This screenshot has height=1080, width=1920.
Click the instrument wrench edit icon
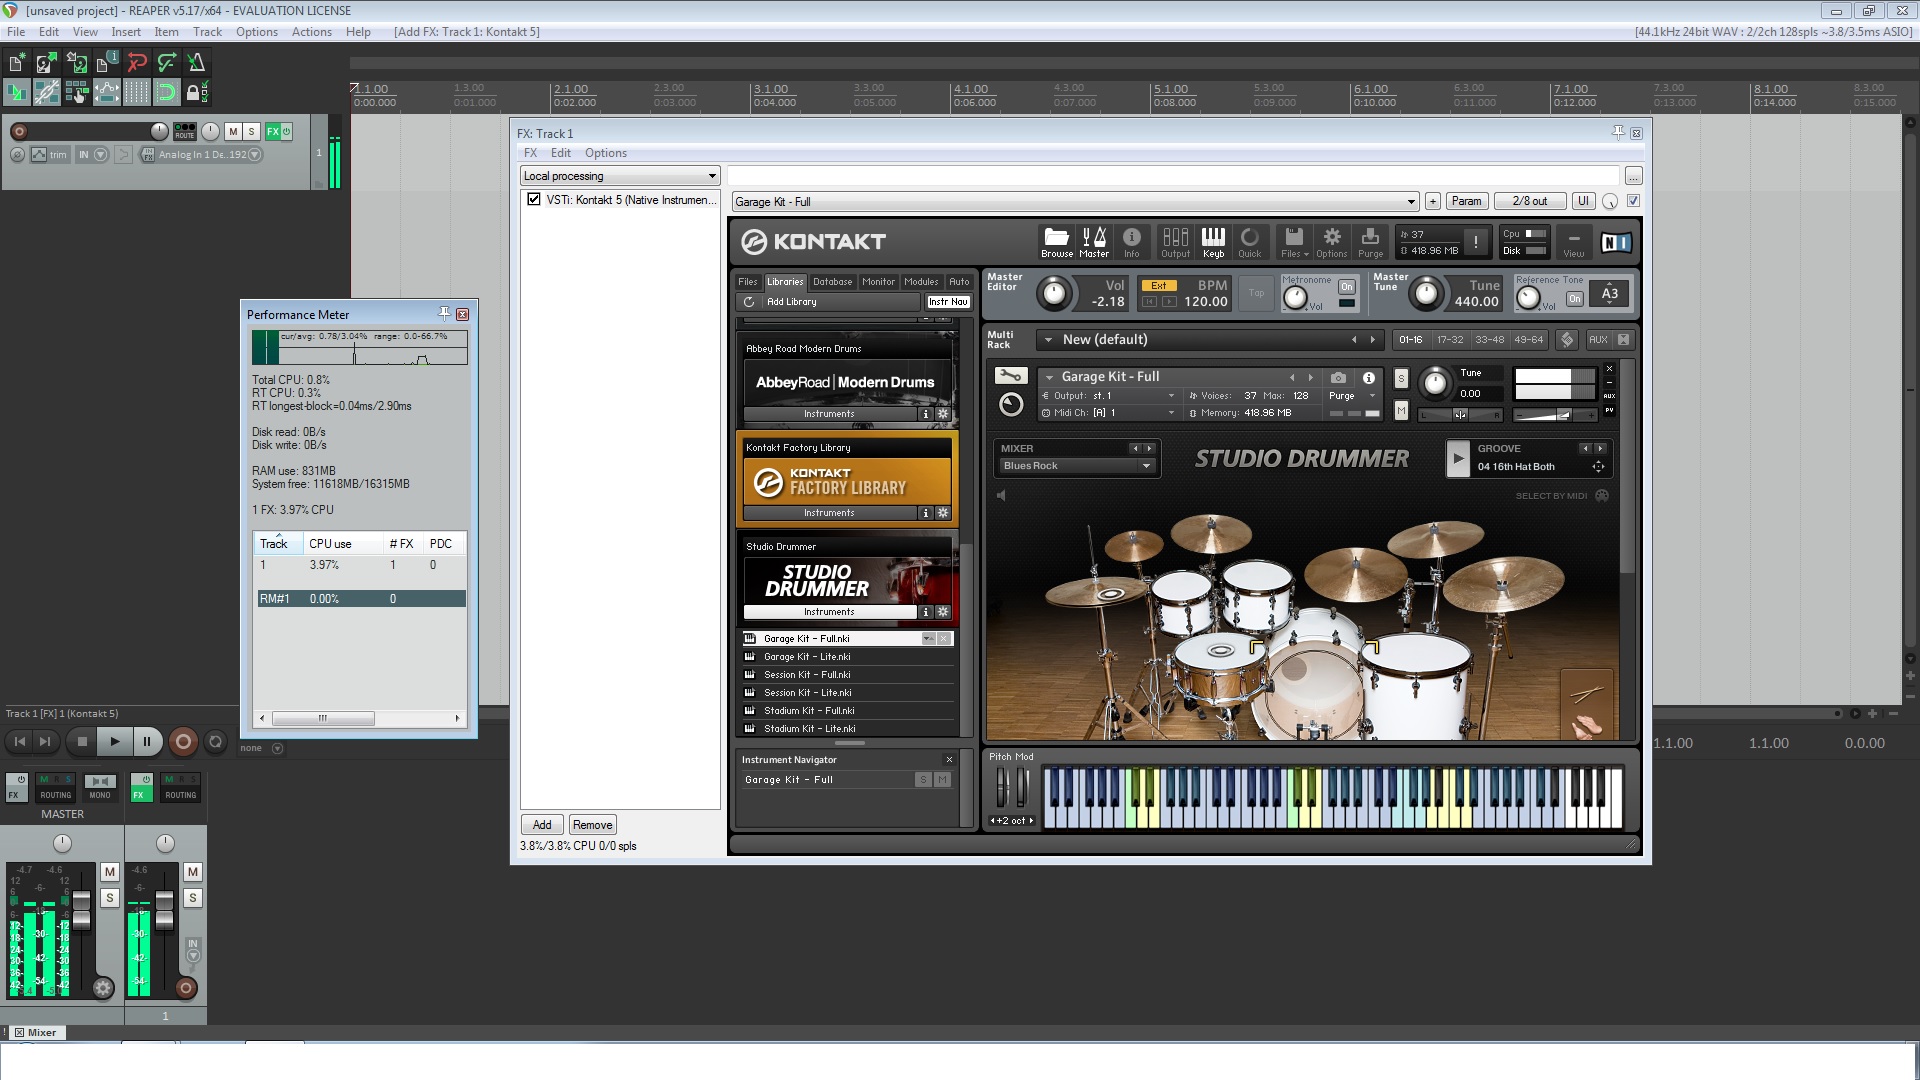[x=1010, y=376]
